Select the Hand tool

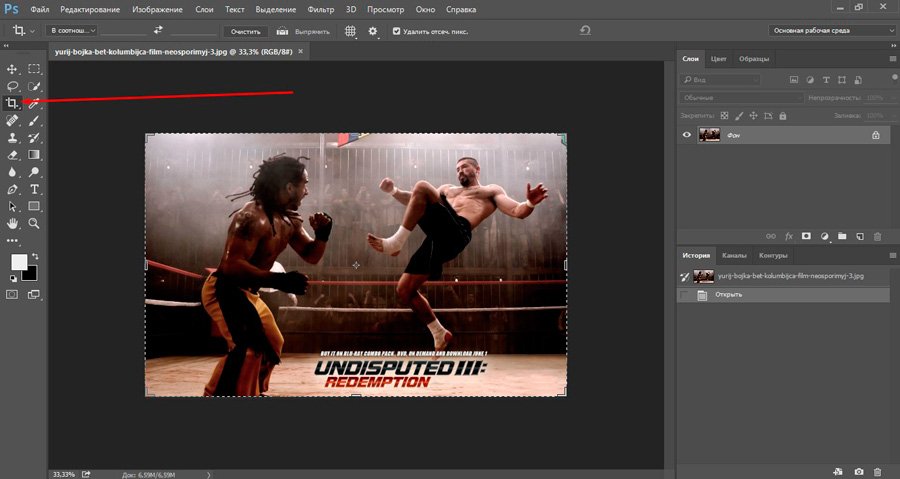[x=12, y=223]
